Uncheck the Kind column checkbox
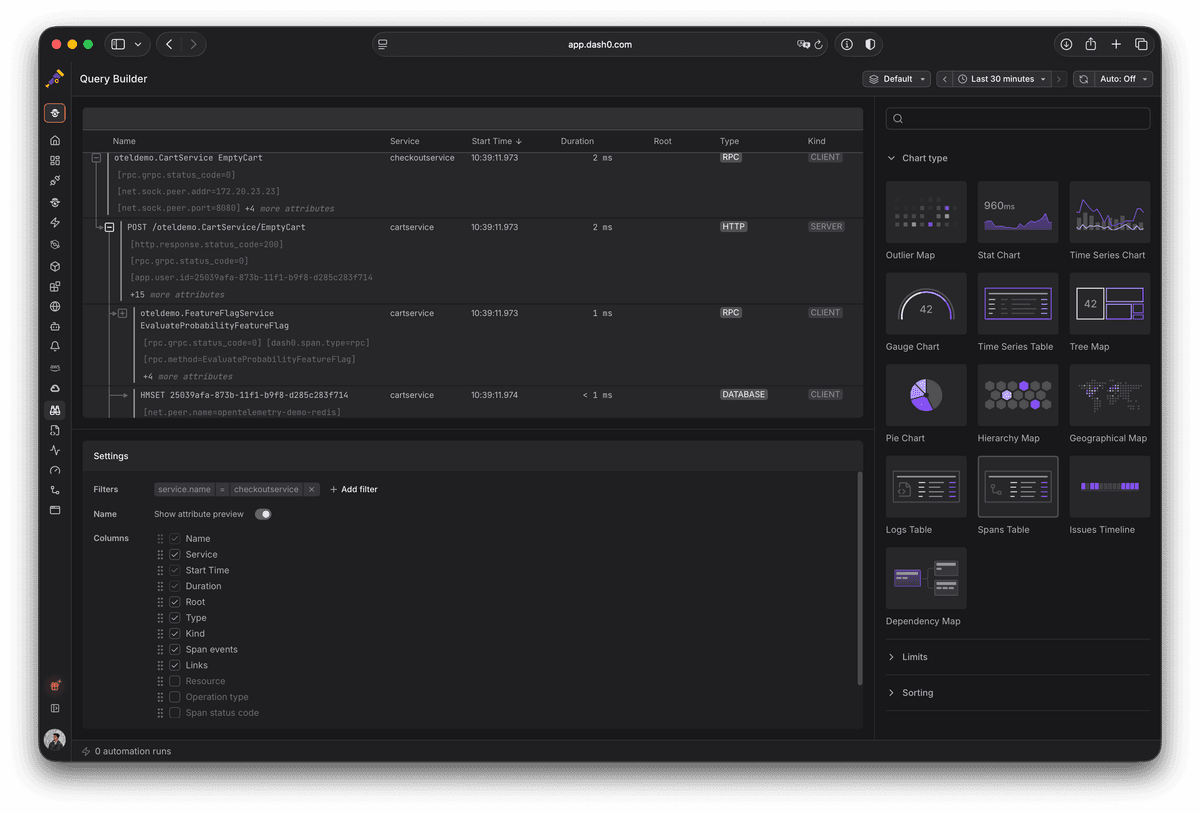 tap(175, 634)
